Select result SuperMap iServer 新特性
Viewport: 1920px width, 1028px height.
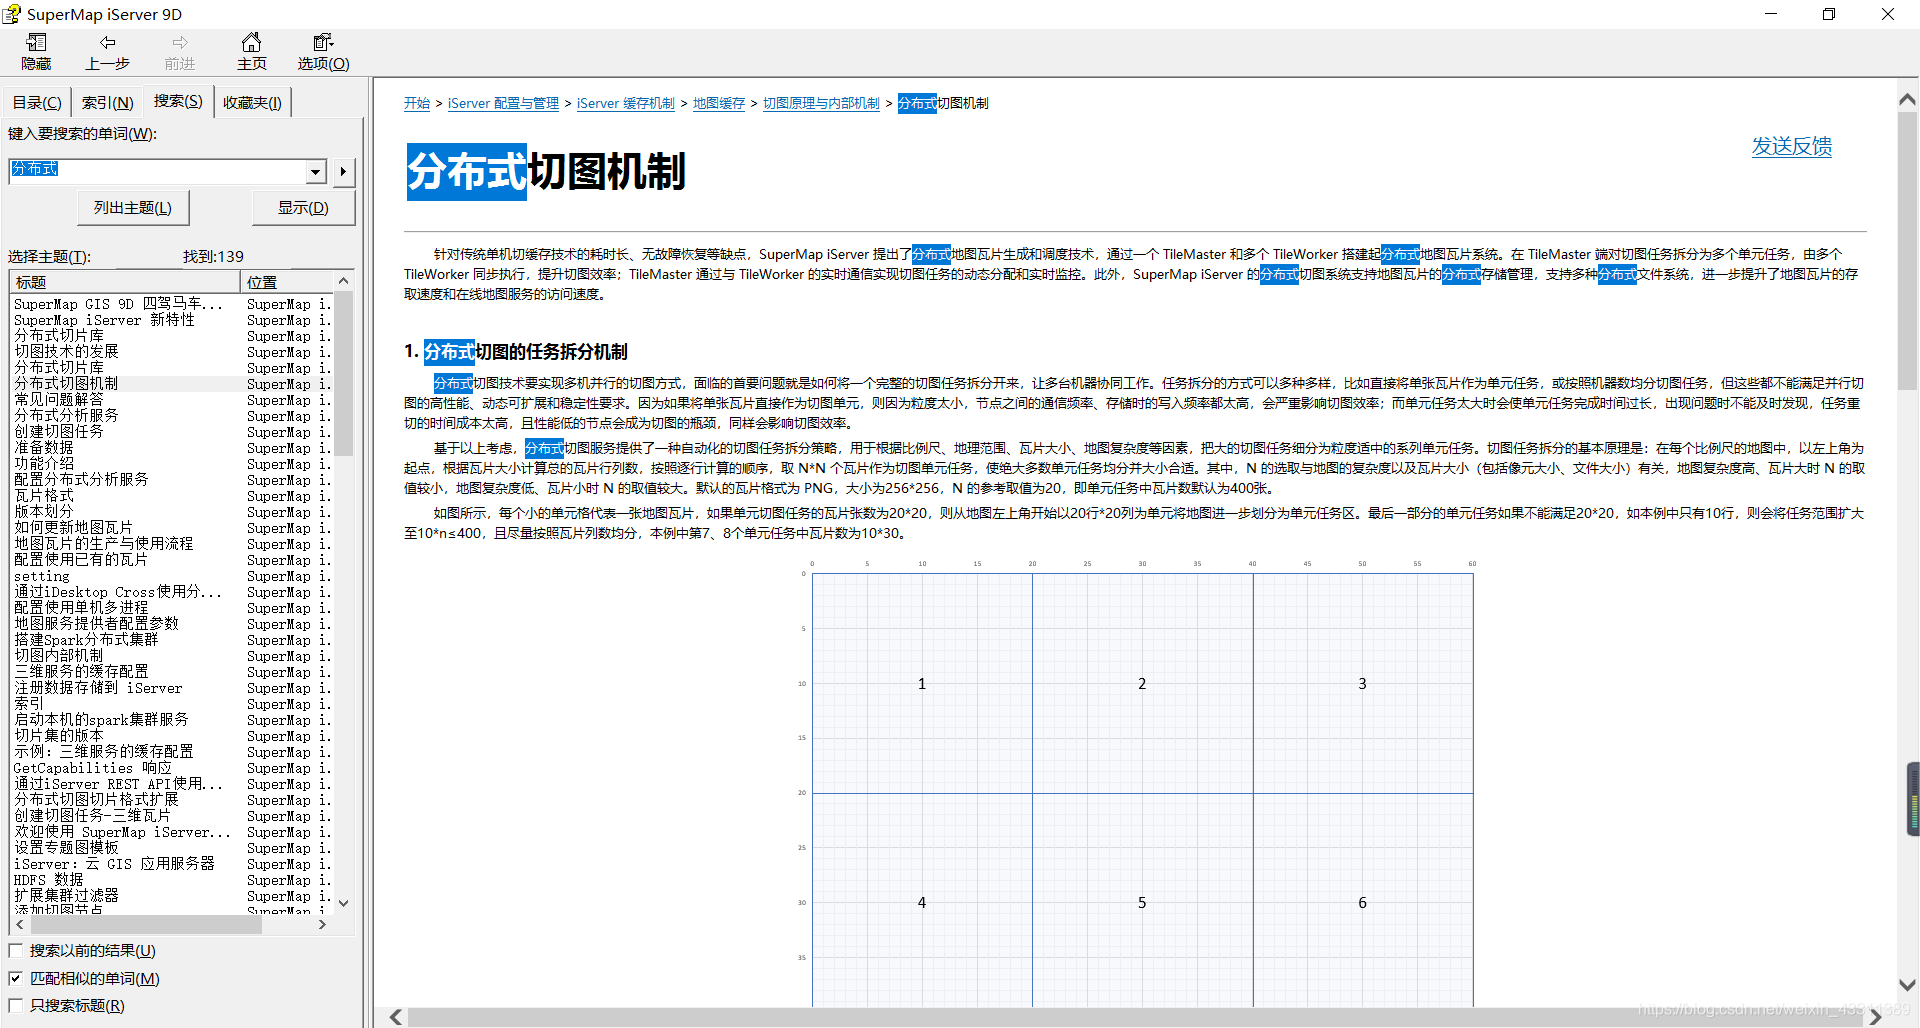(x=104, y=320)
